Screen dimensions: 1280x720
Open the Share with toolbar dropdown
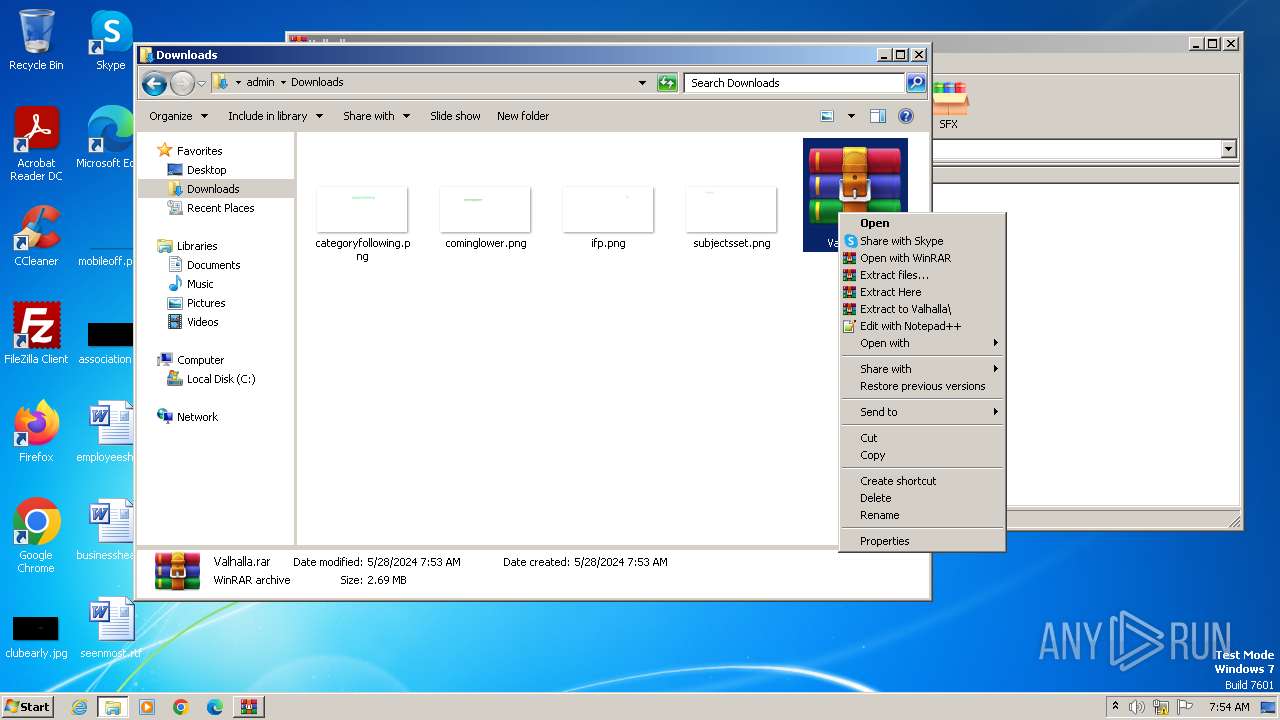(376, 116)
